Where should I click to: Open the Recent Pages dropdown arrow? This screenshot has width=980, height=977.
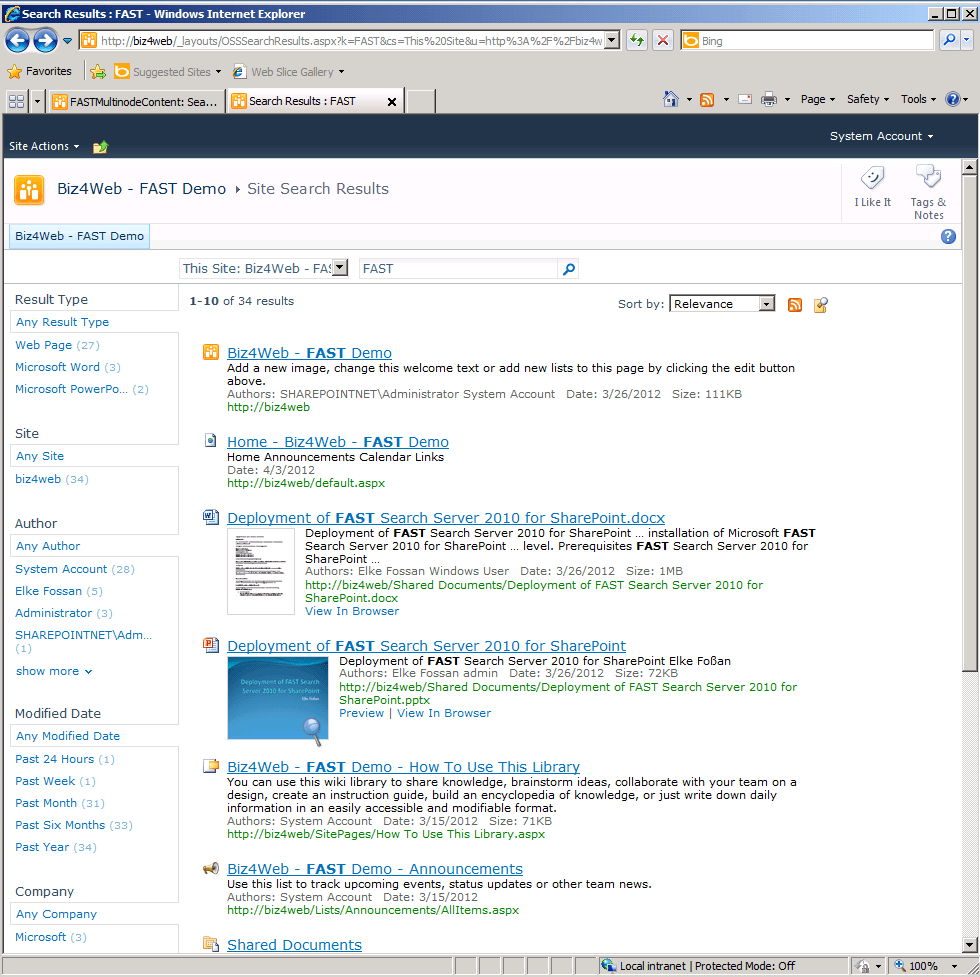pos(68,41)
